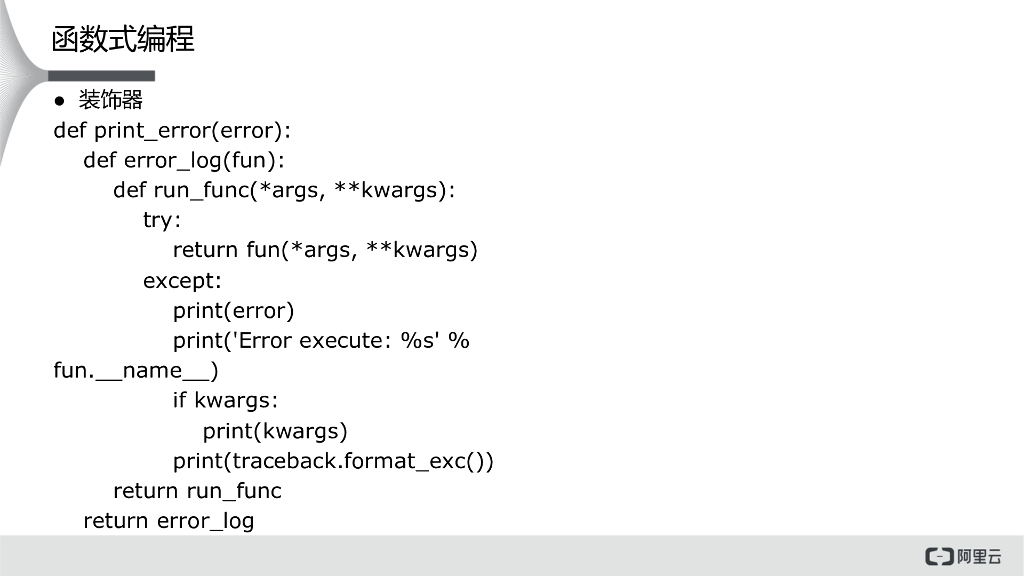Screen dimensions: 1024x576
Task: Click the return fun(*args, **kwargs) line
Action: (x=325, y=250)
